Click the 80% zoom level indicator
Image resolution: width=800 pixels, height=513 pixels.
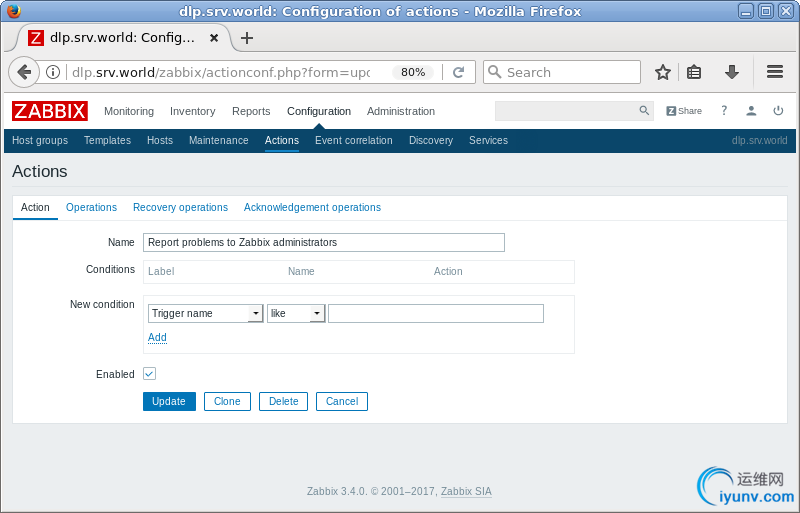[x=413, y=72]
